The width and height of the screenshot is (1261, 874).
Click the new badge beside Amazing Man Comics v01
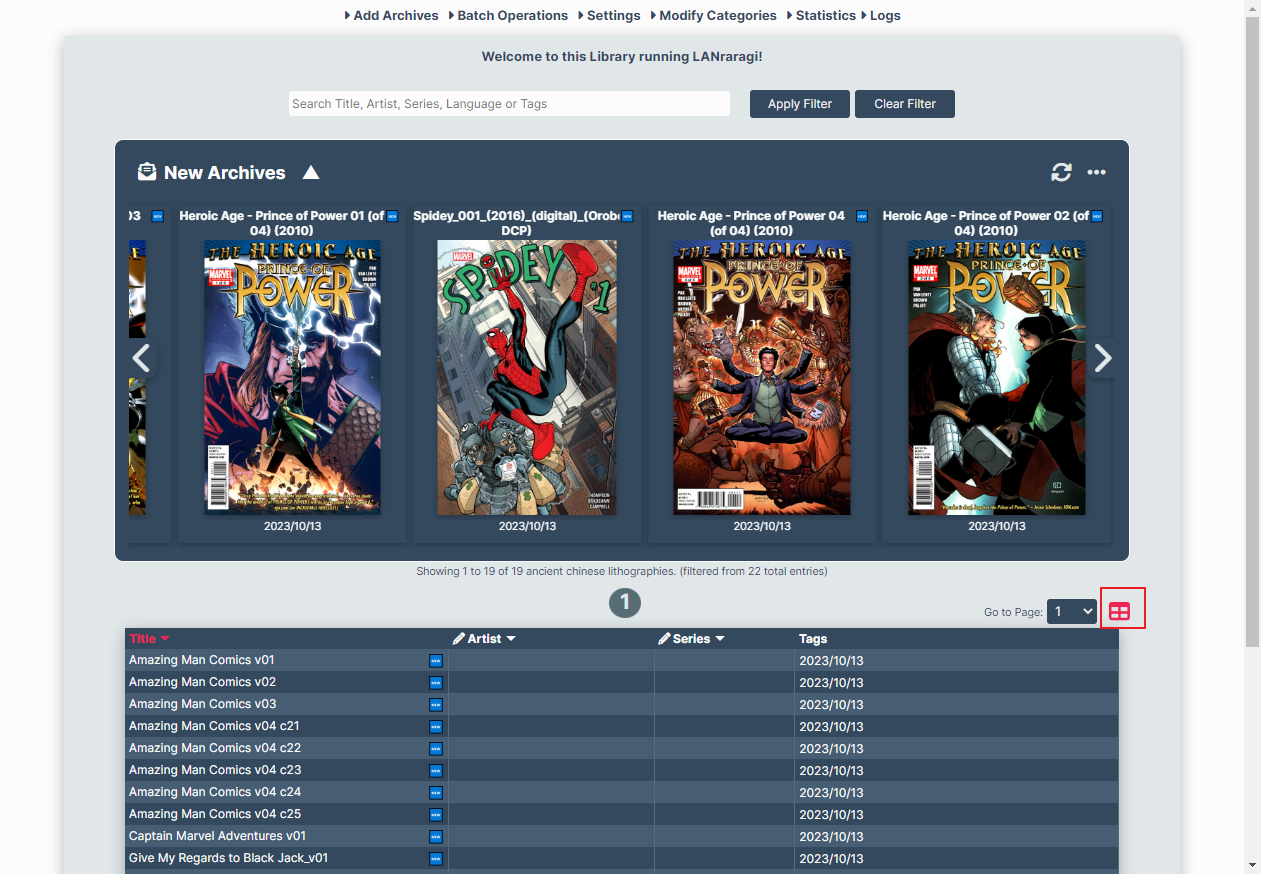[x=436, y=661]
